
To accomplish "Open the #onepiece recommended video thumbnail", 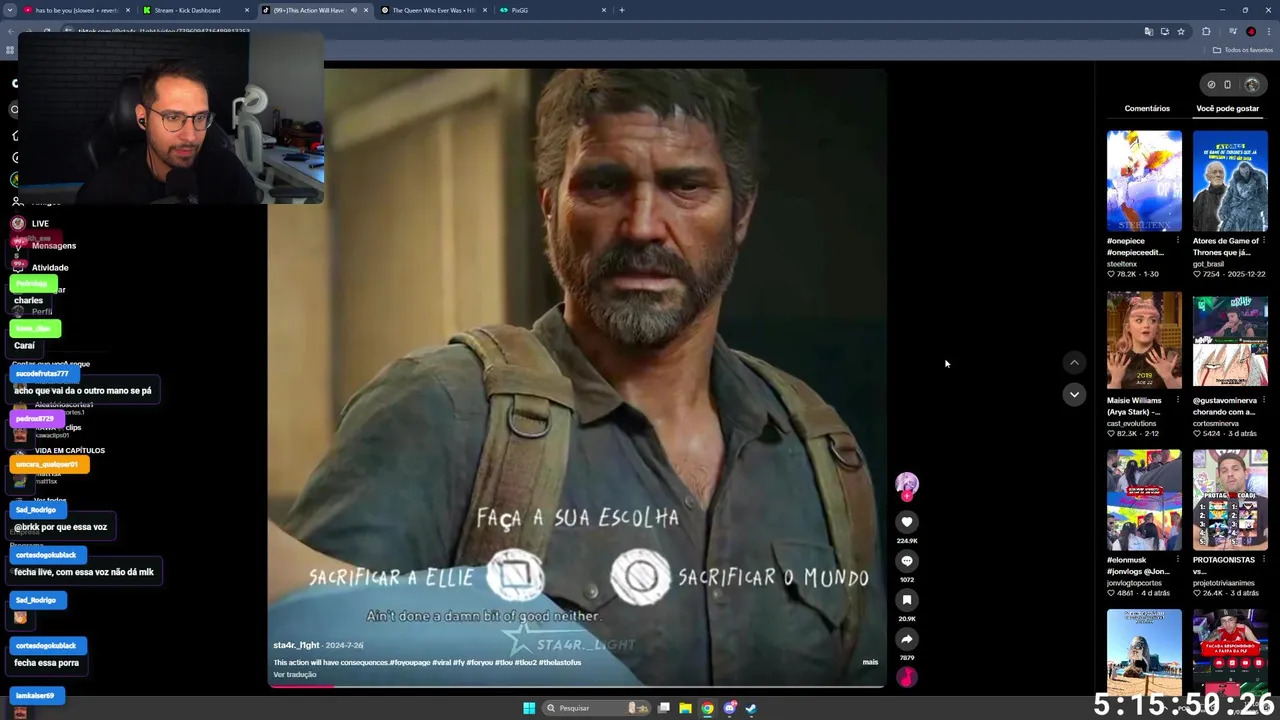I will pos(1144,181).
